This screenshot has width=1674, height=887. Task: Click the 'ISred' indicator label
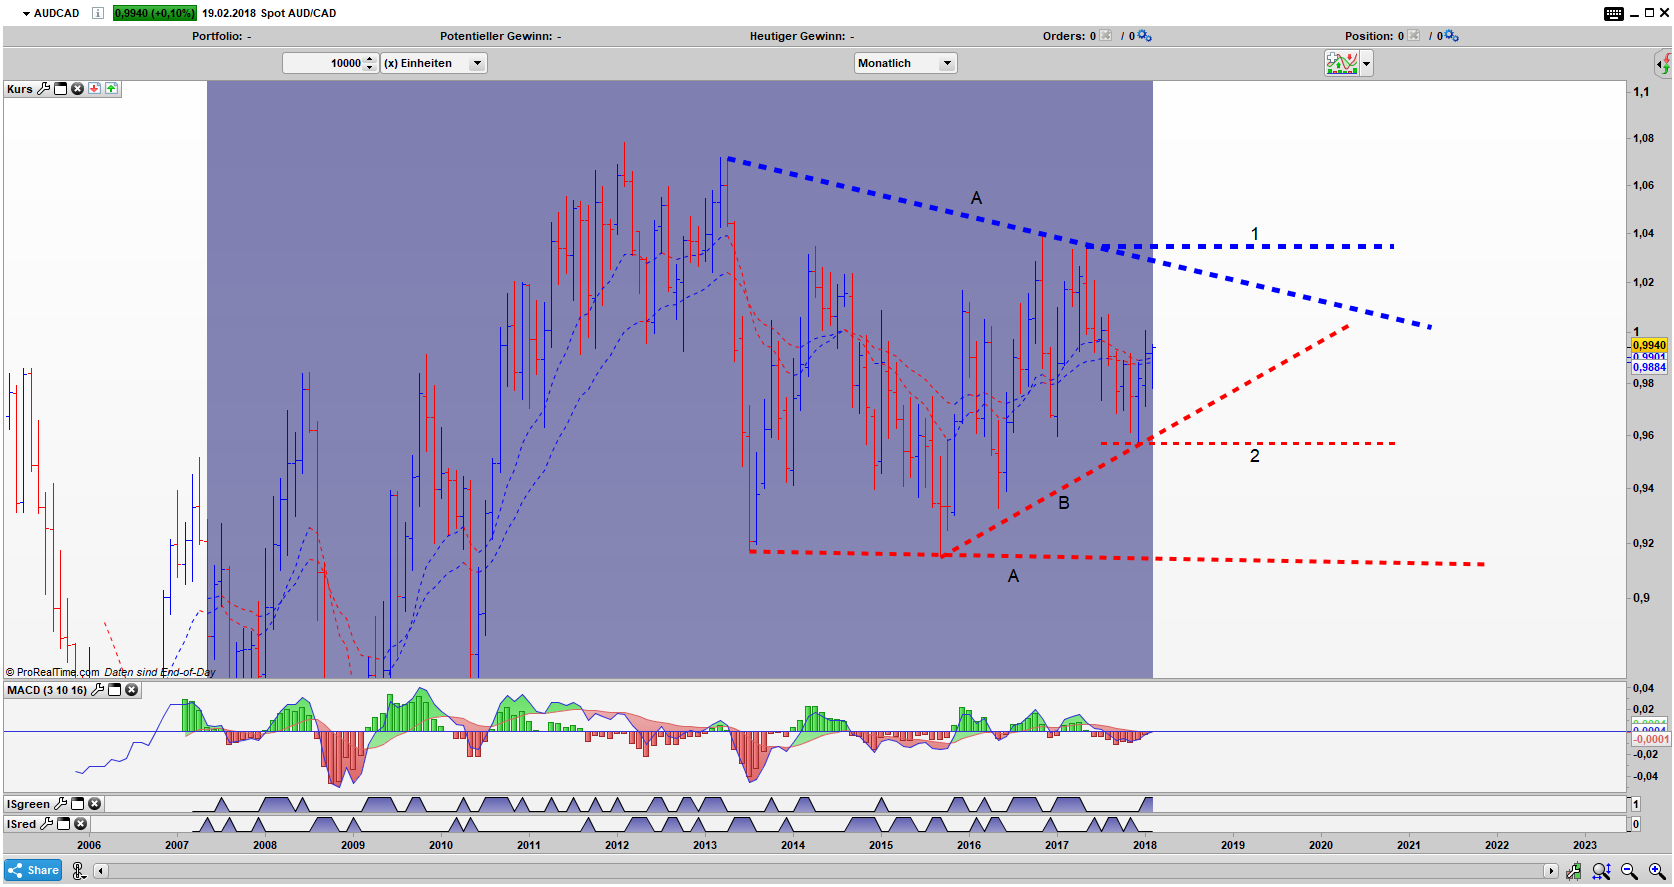point(22,824)
